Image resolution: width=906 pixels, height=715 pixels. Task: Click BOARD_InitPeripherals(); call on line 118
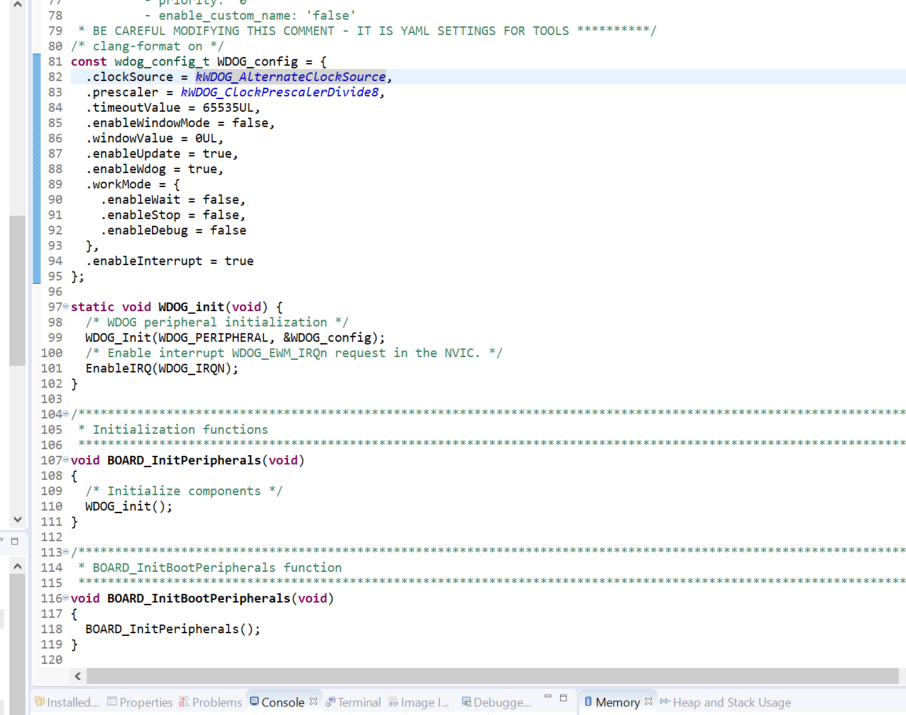pos(173,629)
